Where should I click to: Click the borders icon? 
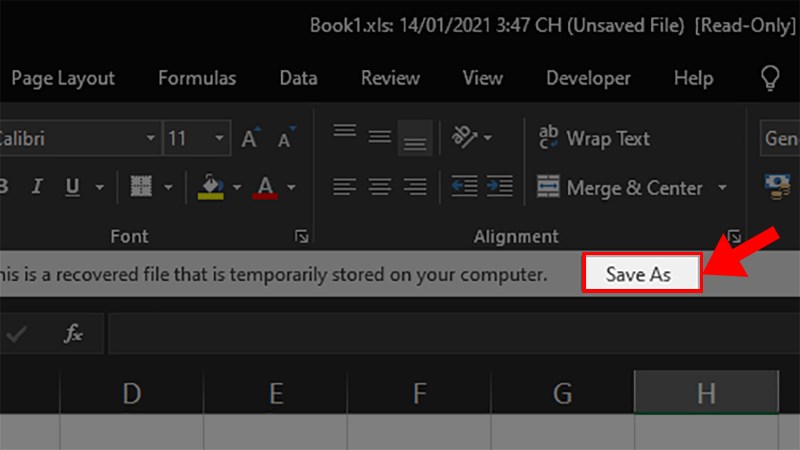(141, 187)
